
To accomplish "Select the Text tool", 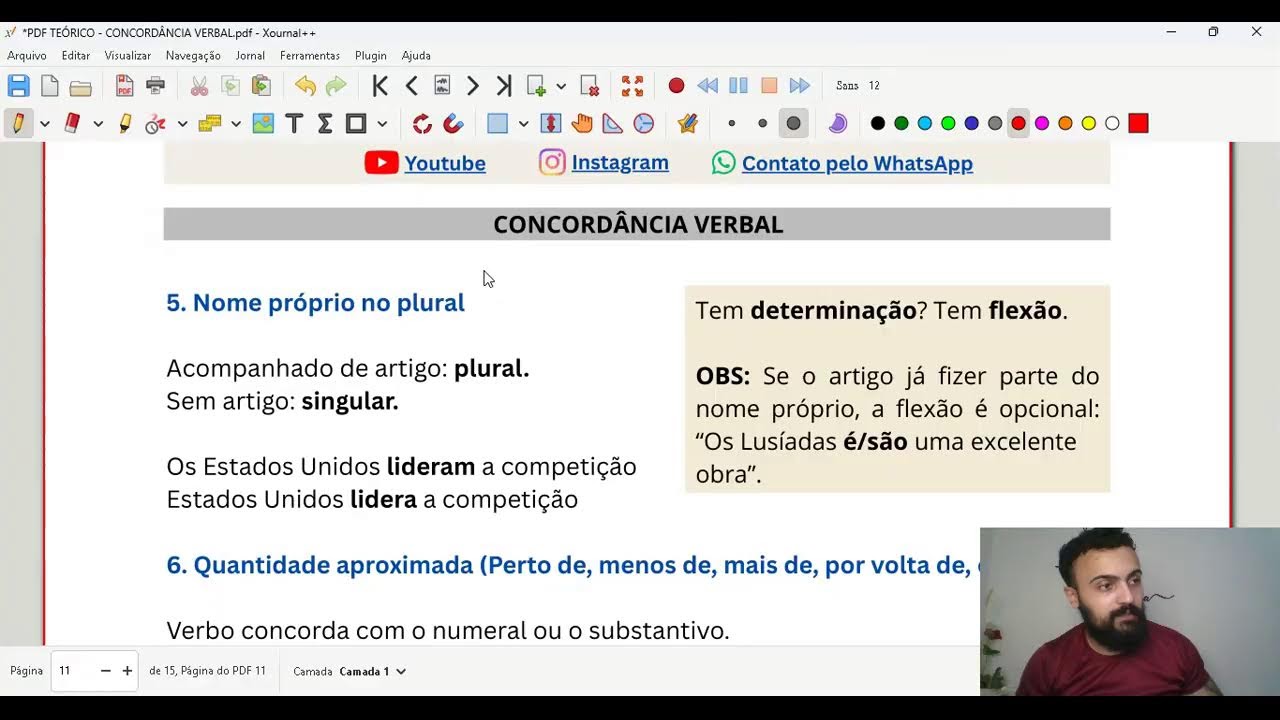I will pos(294,124).
